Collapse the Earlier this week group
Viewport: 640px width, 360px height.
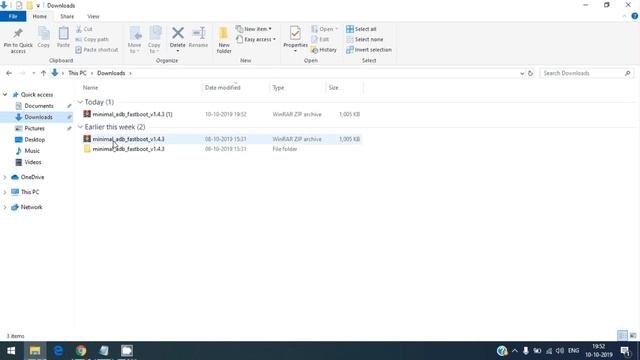tap(80, 127)
